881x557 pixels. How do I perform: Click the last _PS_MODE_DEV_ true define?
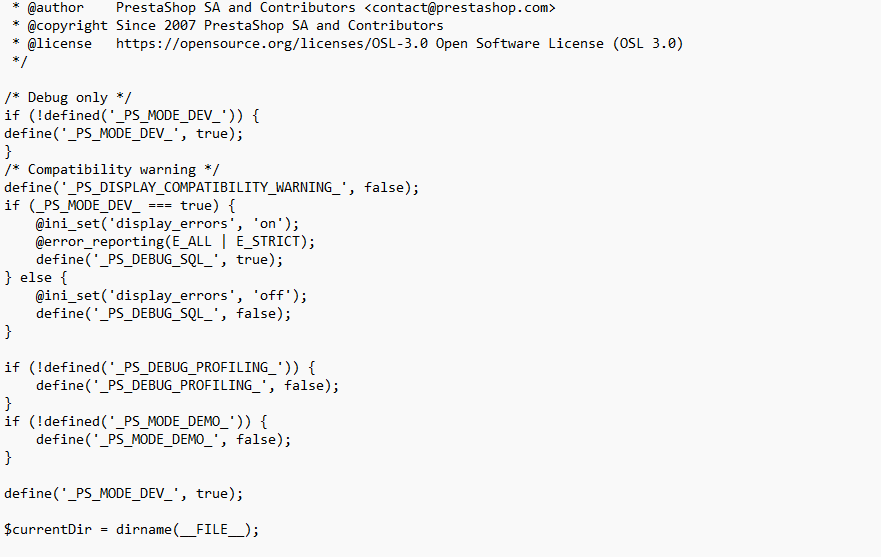click(124, 493)
